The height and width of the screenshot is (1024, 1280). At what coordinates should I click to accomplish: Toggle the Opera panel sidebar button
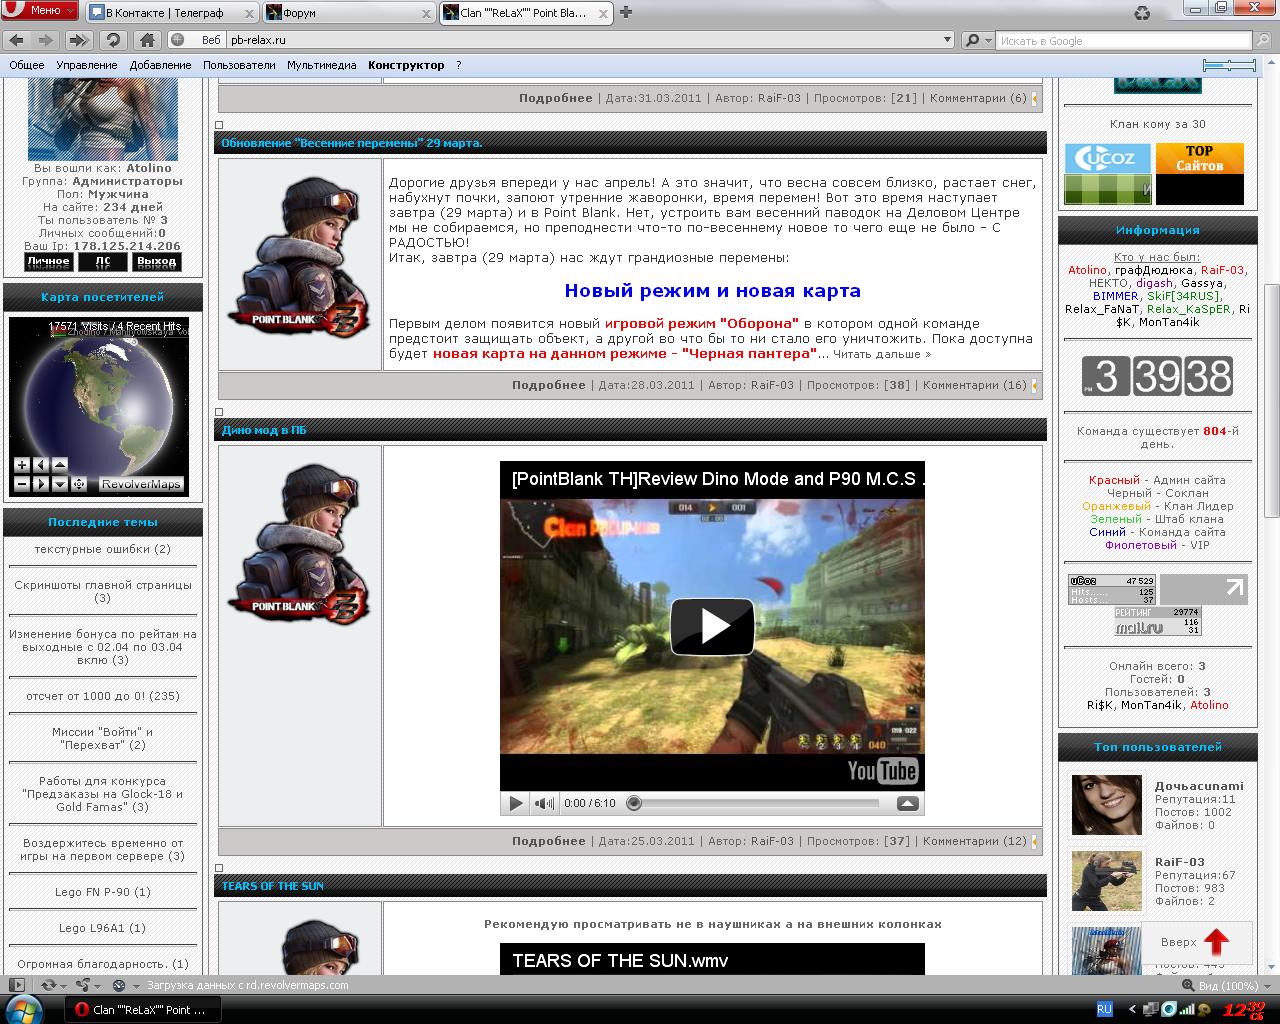(16, 985)
